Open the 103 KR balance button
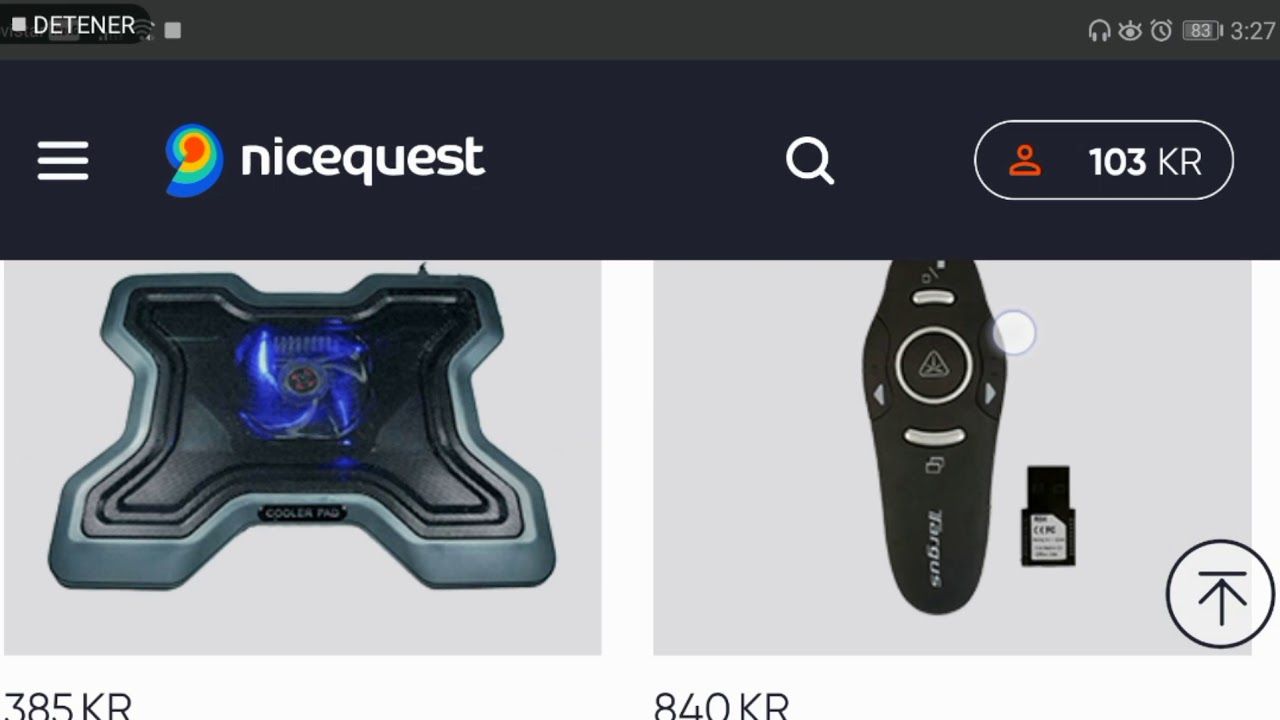1280x720 pixels. click(x=1104, y=160)
